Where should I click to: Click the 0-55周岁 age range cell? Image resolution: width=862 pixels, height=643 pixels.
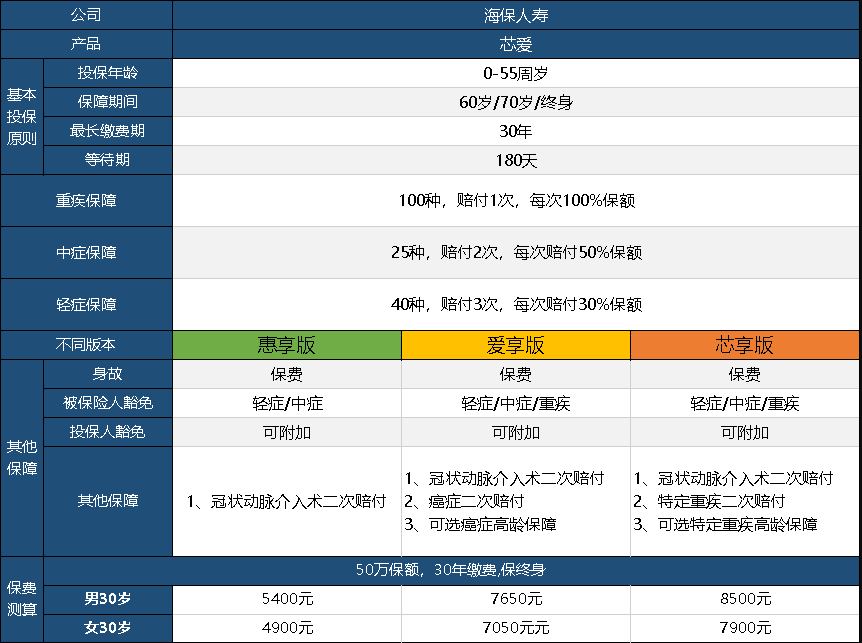517,72
